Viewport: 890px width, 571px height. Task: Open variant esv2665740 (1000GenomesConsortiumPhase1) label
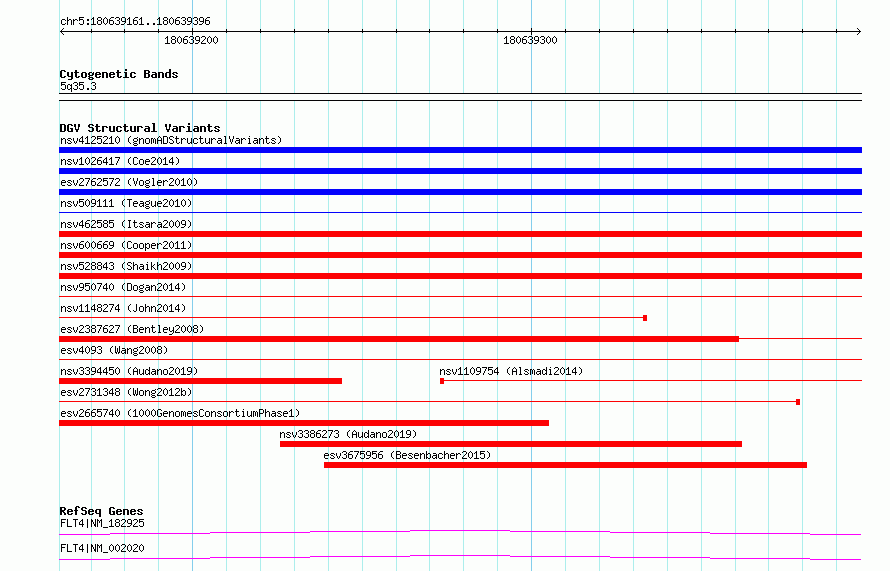180,413
